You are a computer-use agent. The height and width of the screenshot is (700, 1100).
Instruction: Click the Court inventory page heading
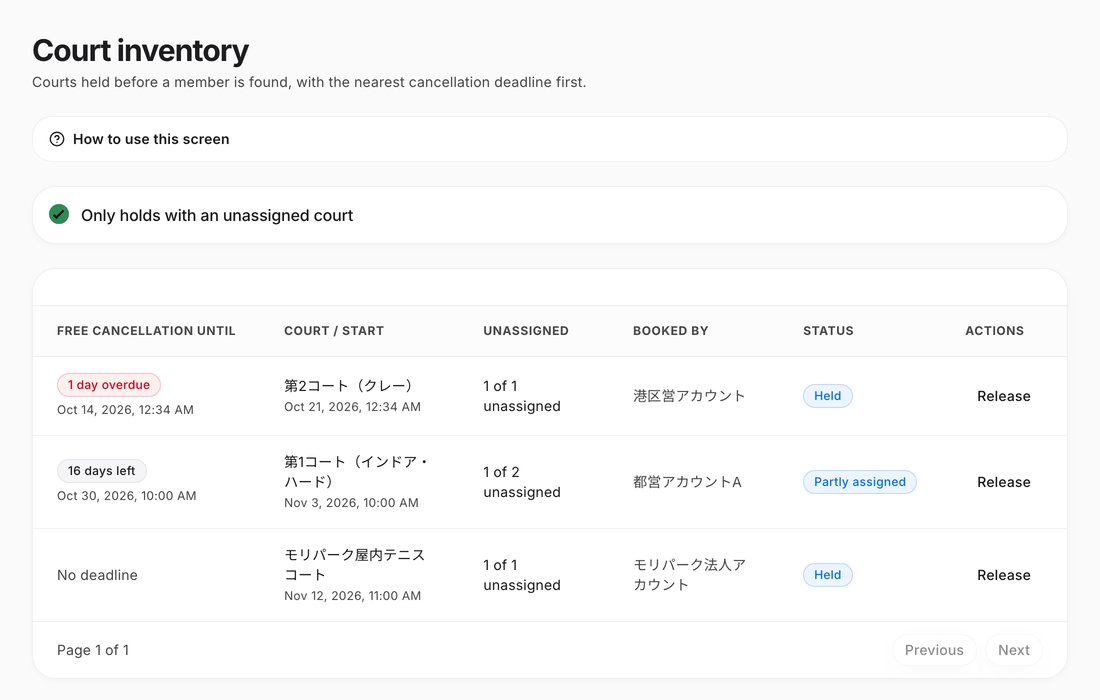tap(140, 51)
